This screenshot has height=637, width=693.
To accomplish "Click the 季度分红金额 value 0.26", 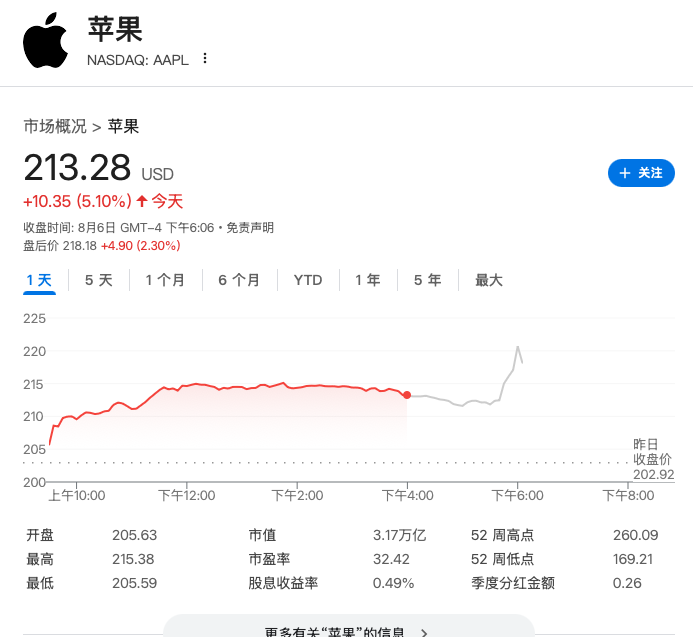I will pyautogui.click(x=627, y=583).
